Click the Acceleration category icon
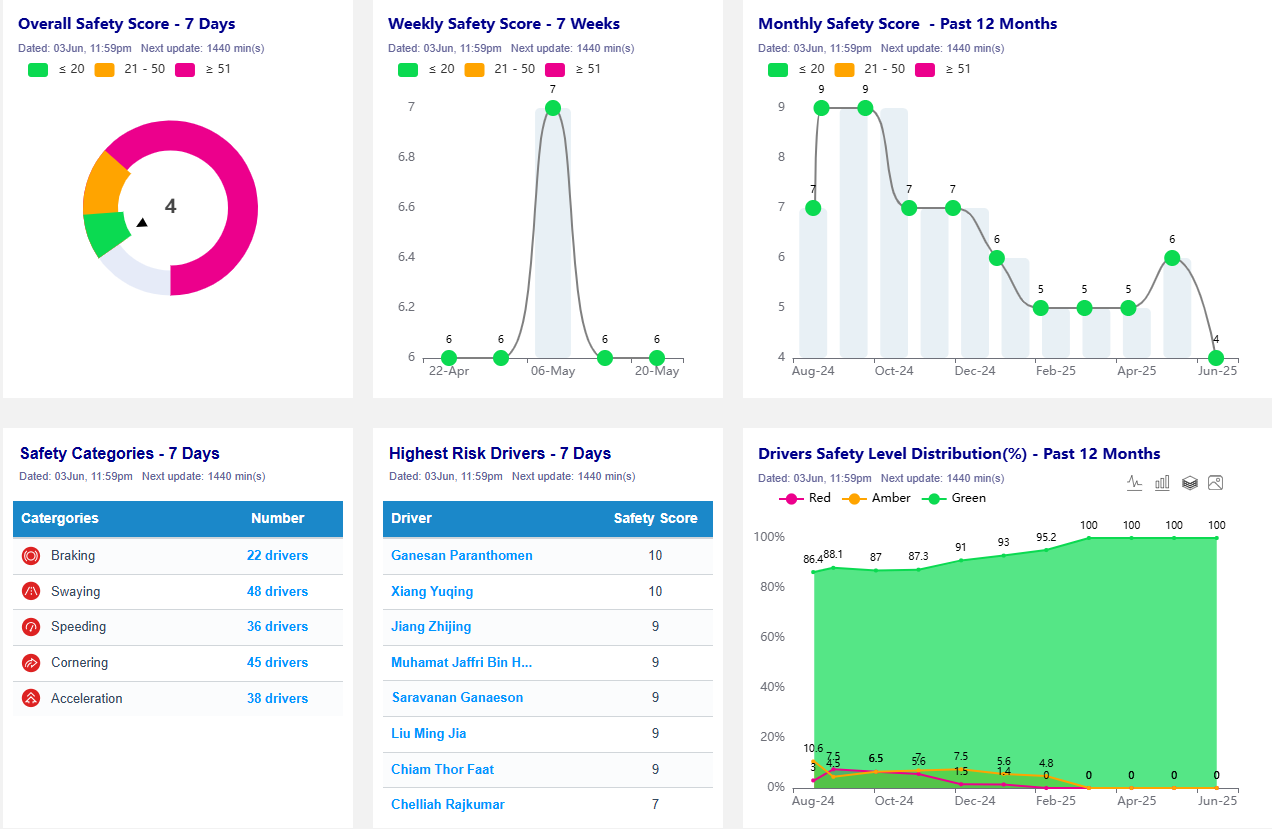The height and width of the screenshot is (829, 1272). click(31, 699)
